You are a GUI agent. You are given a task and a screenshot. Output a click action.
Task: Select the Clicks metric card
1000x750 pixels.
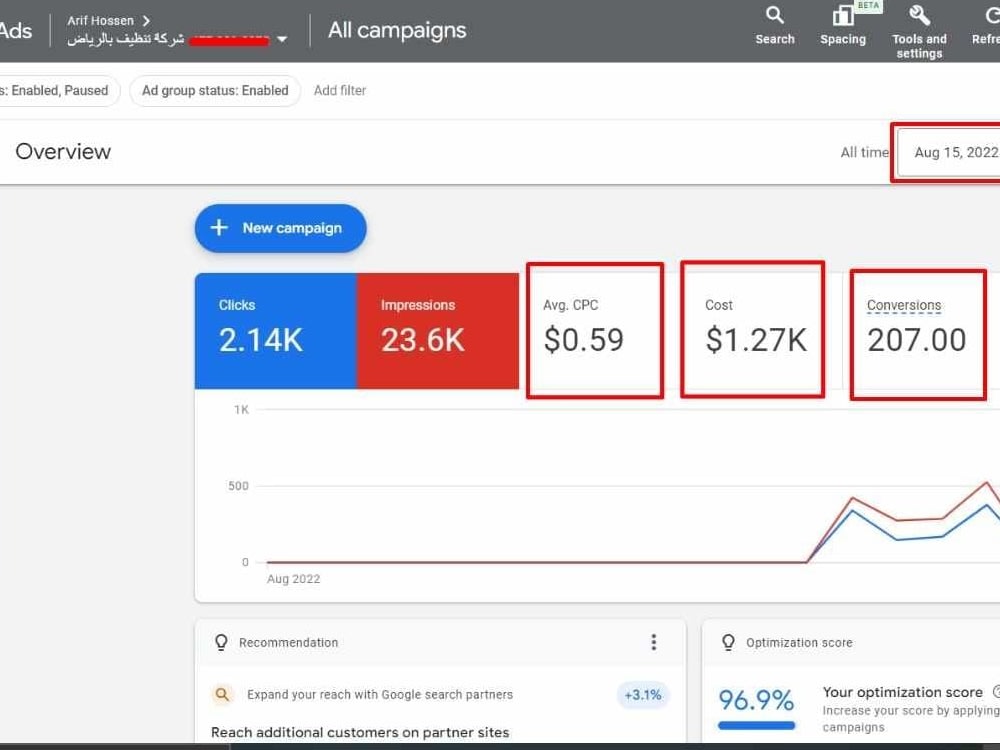click(276, 330)
